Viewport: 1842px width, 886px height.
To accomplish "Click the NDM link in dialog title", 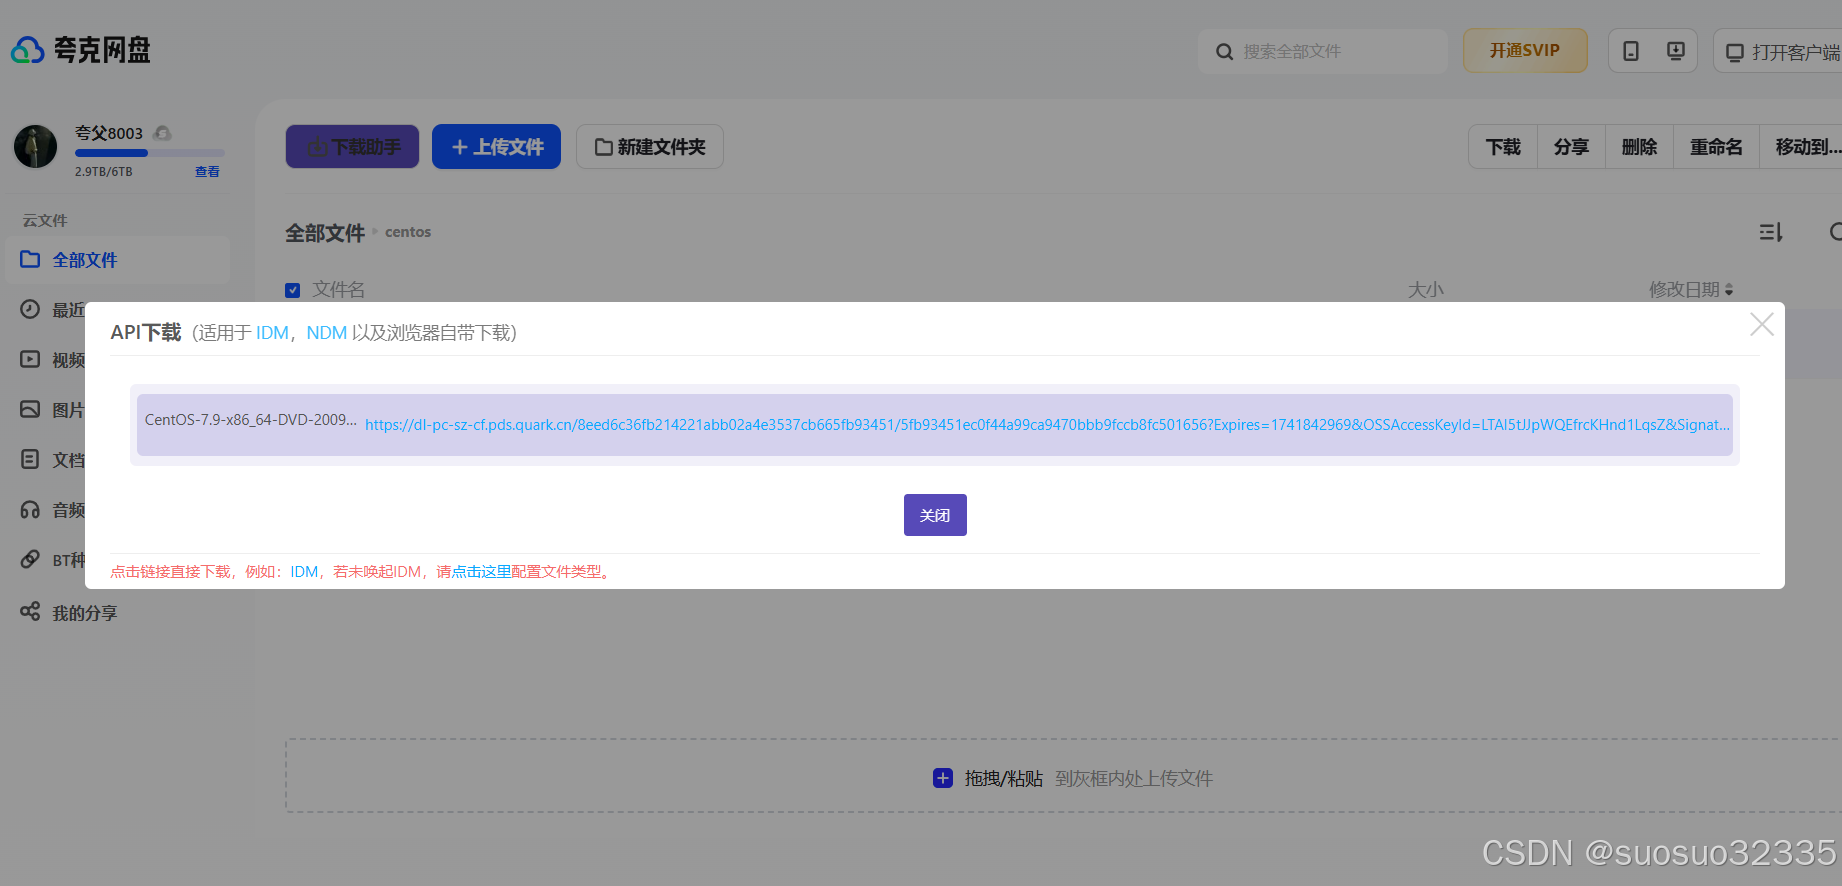I will 326,333.
